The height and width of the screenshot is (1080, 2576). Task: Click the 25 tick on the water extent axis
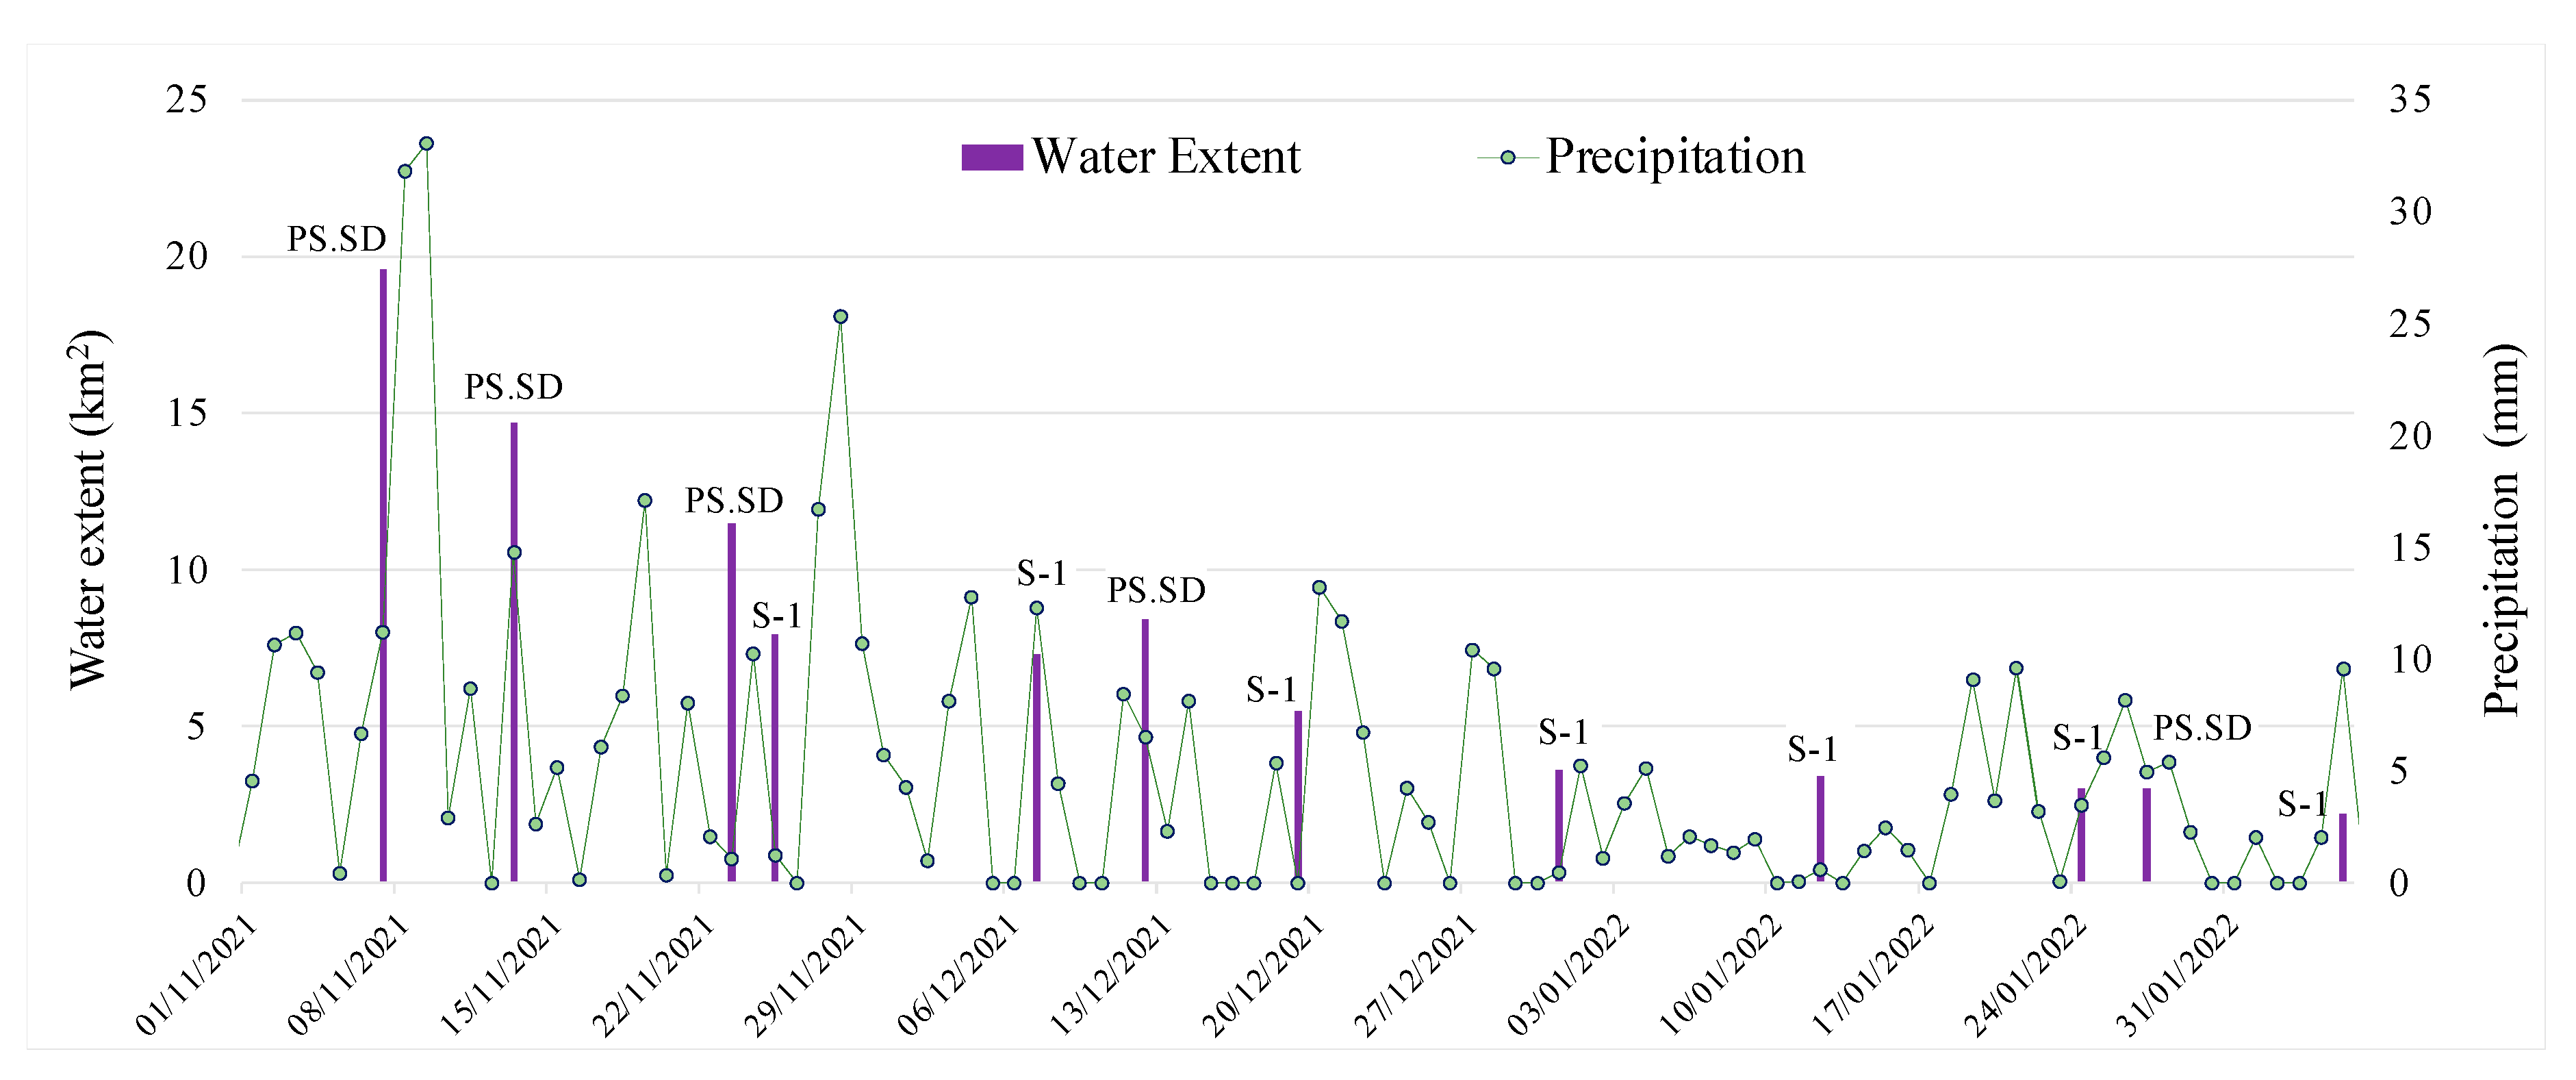pyautogui.click(x=187, y=100)
